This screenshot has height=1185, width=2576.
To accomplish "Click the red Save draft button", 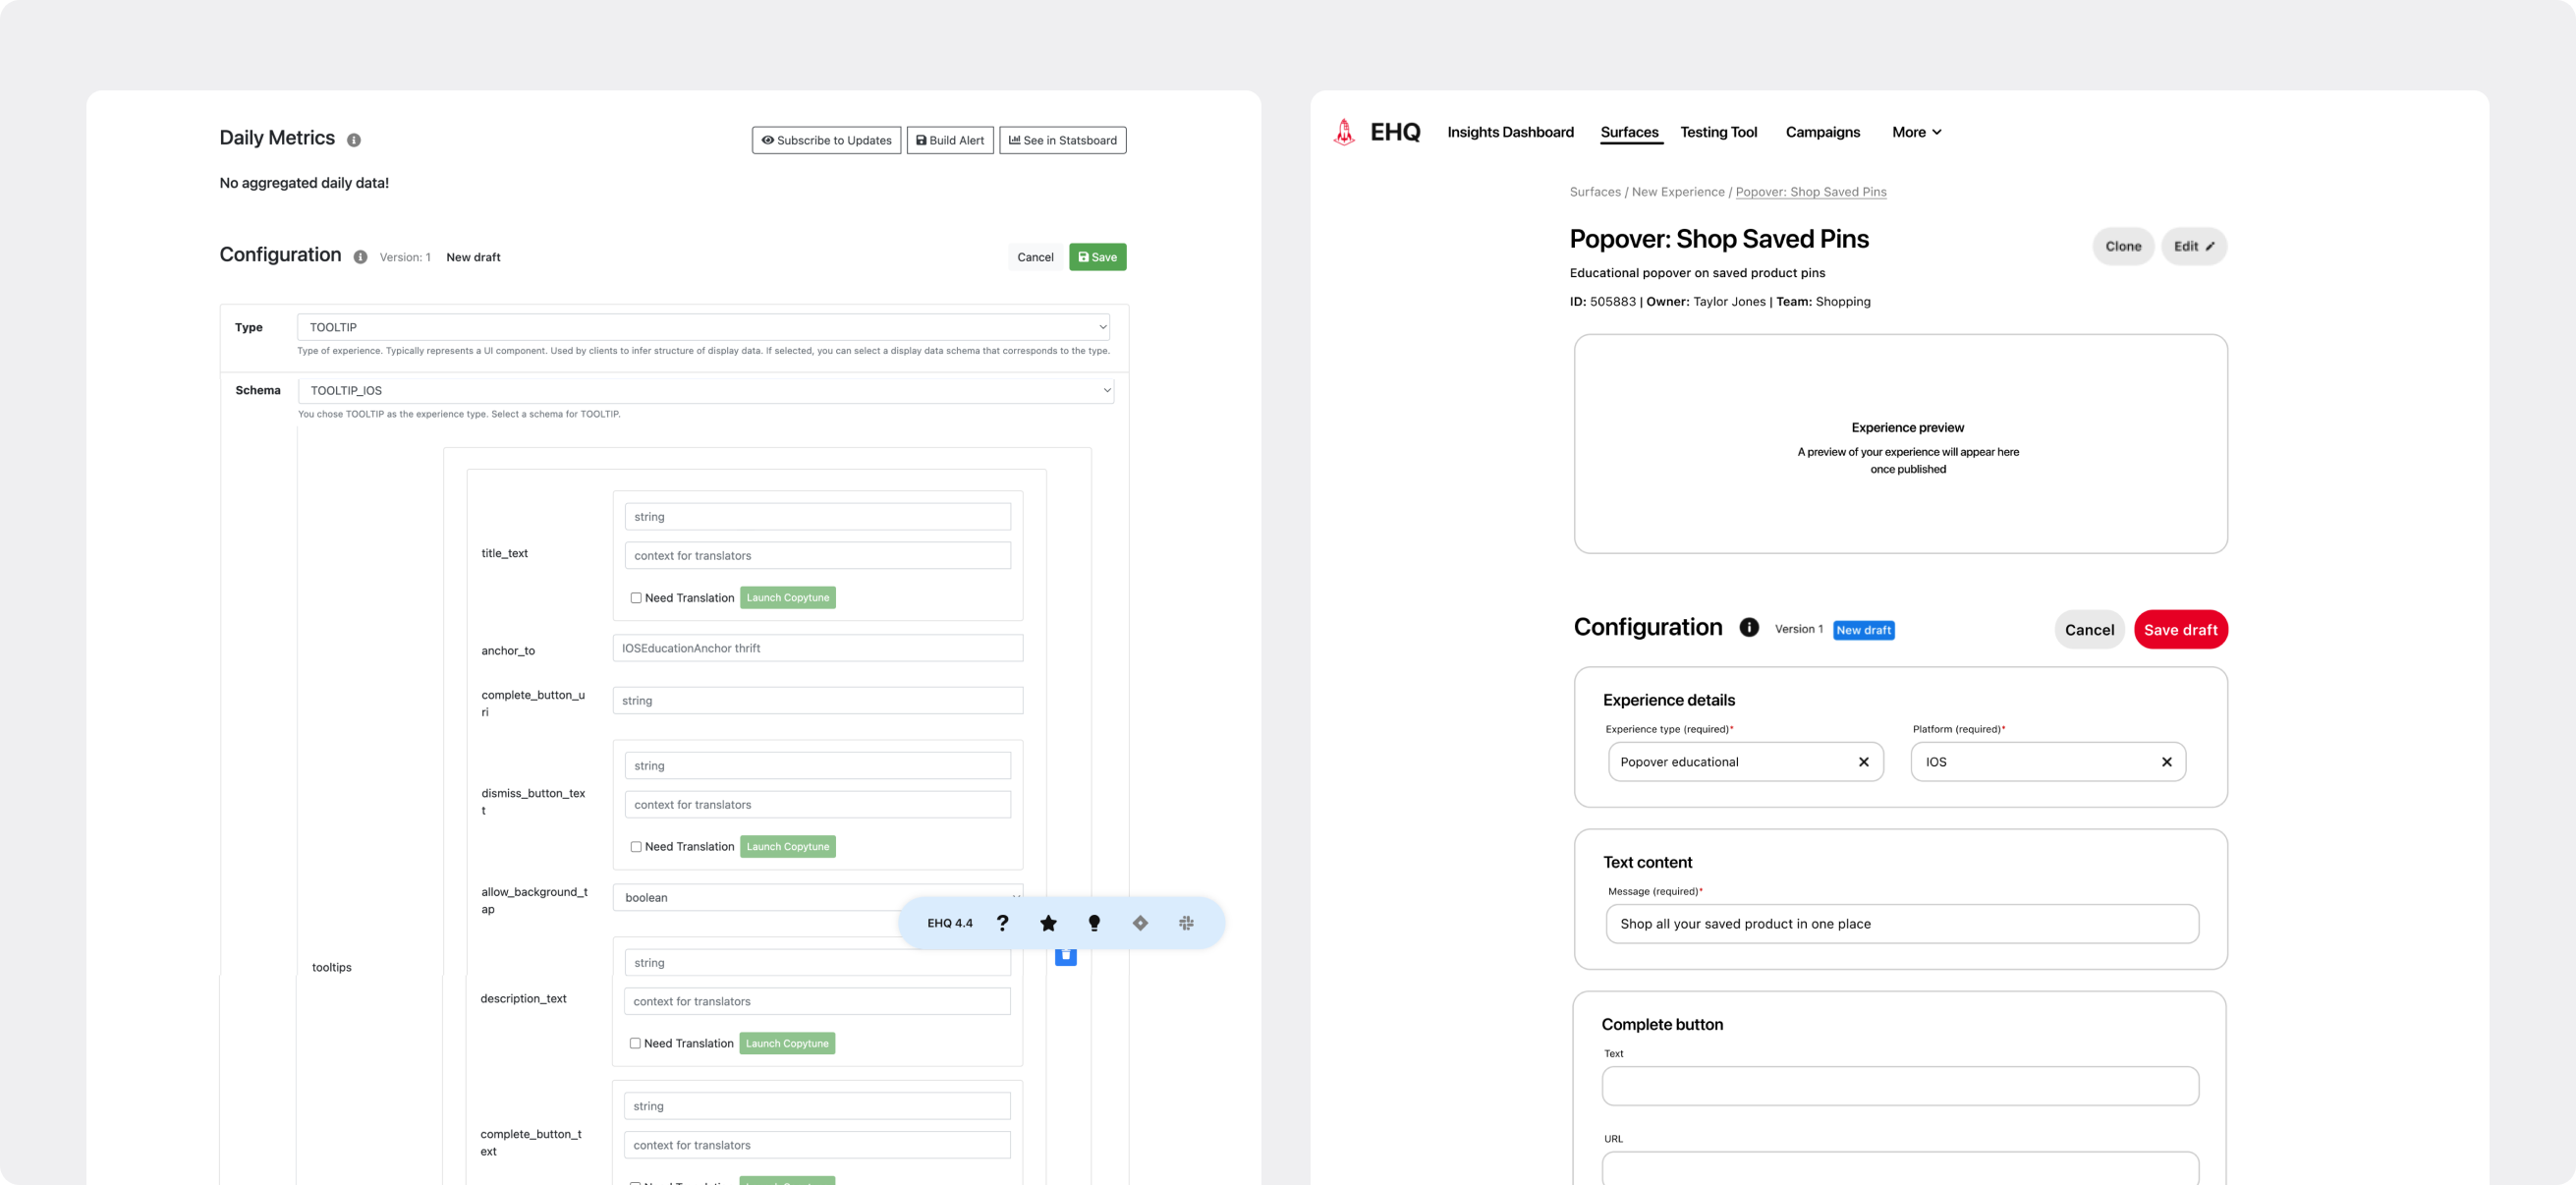I will tap(2180, 630).
